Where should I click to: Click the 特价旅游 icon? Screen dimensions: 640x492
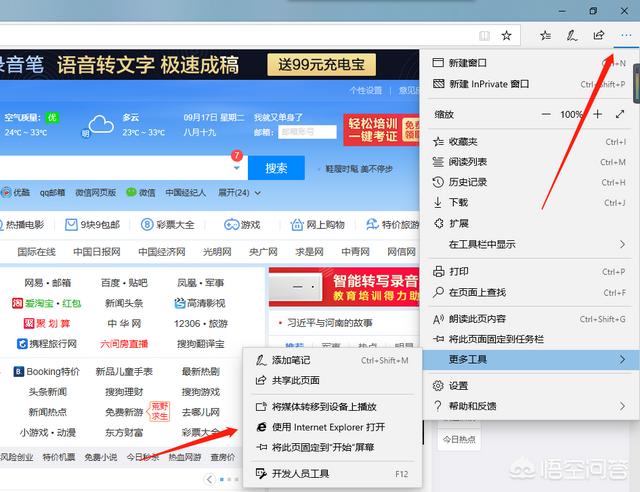(x=372, y=225)
